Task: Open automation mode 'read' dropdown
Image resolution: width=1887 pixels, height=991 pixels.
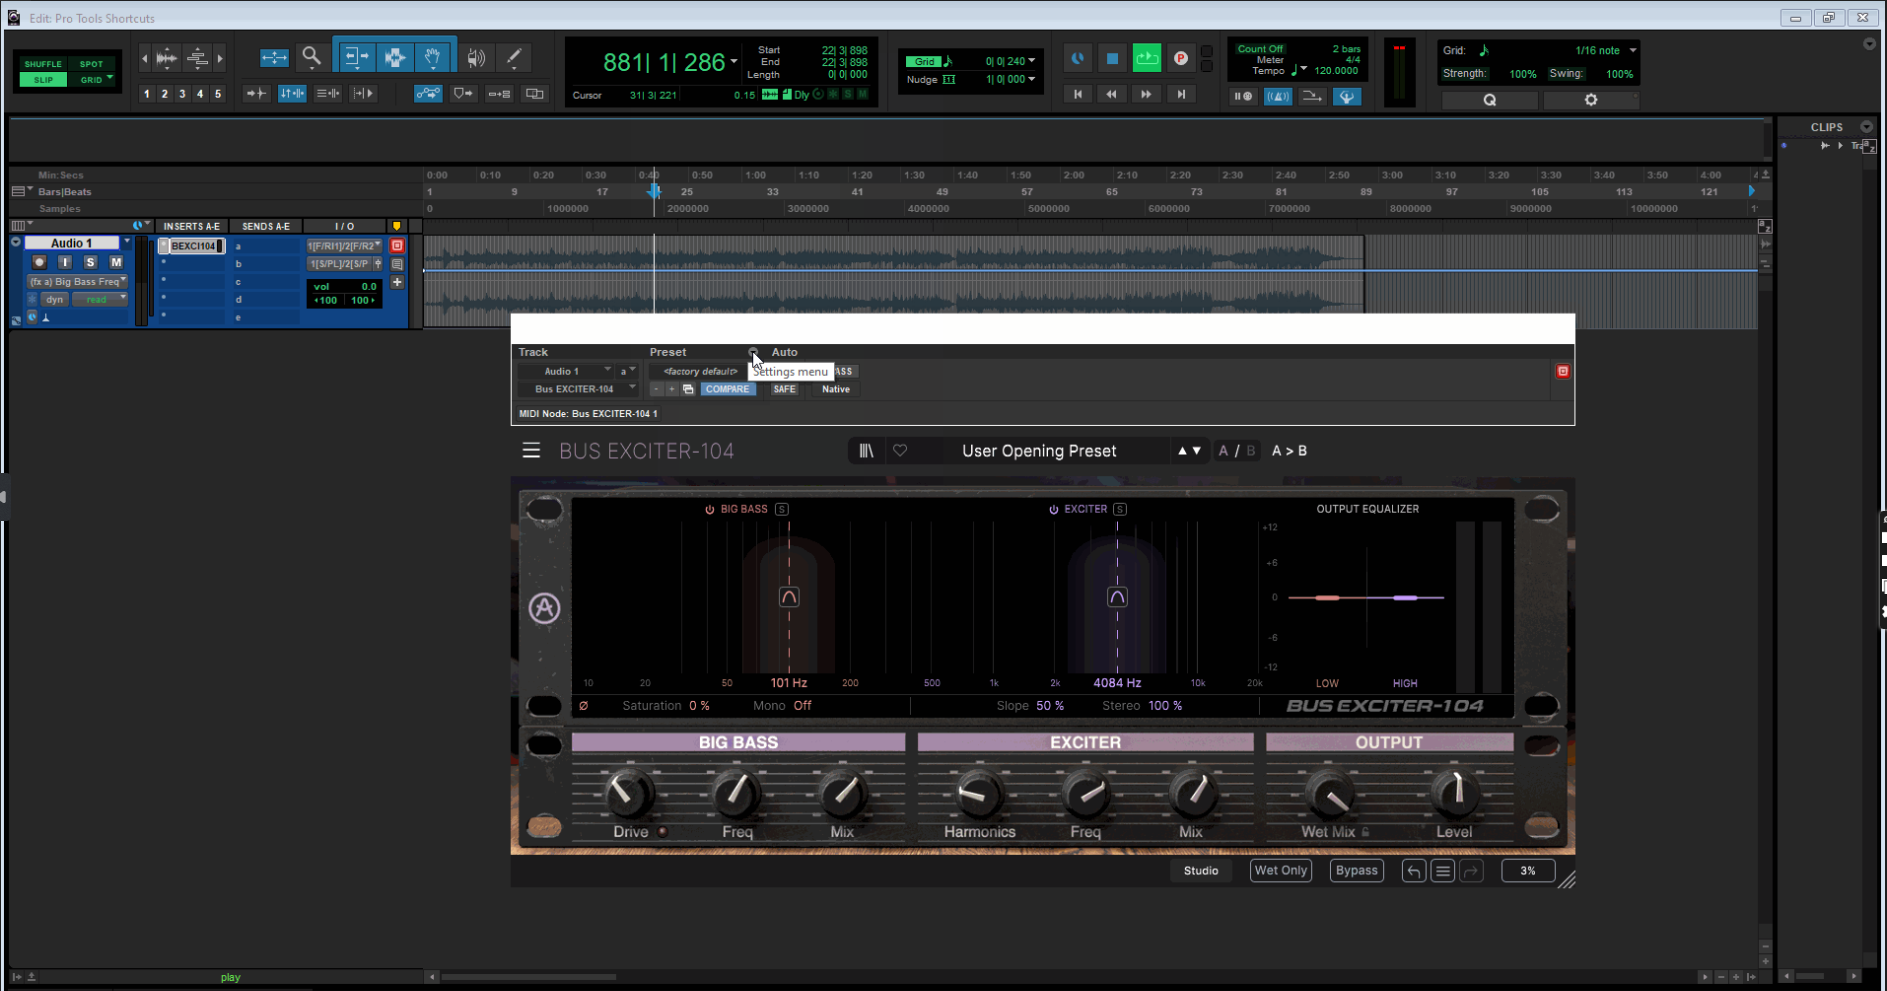Action: tap(100, 299)
